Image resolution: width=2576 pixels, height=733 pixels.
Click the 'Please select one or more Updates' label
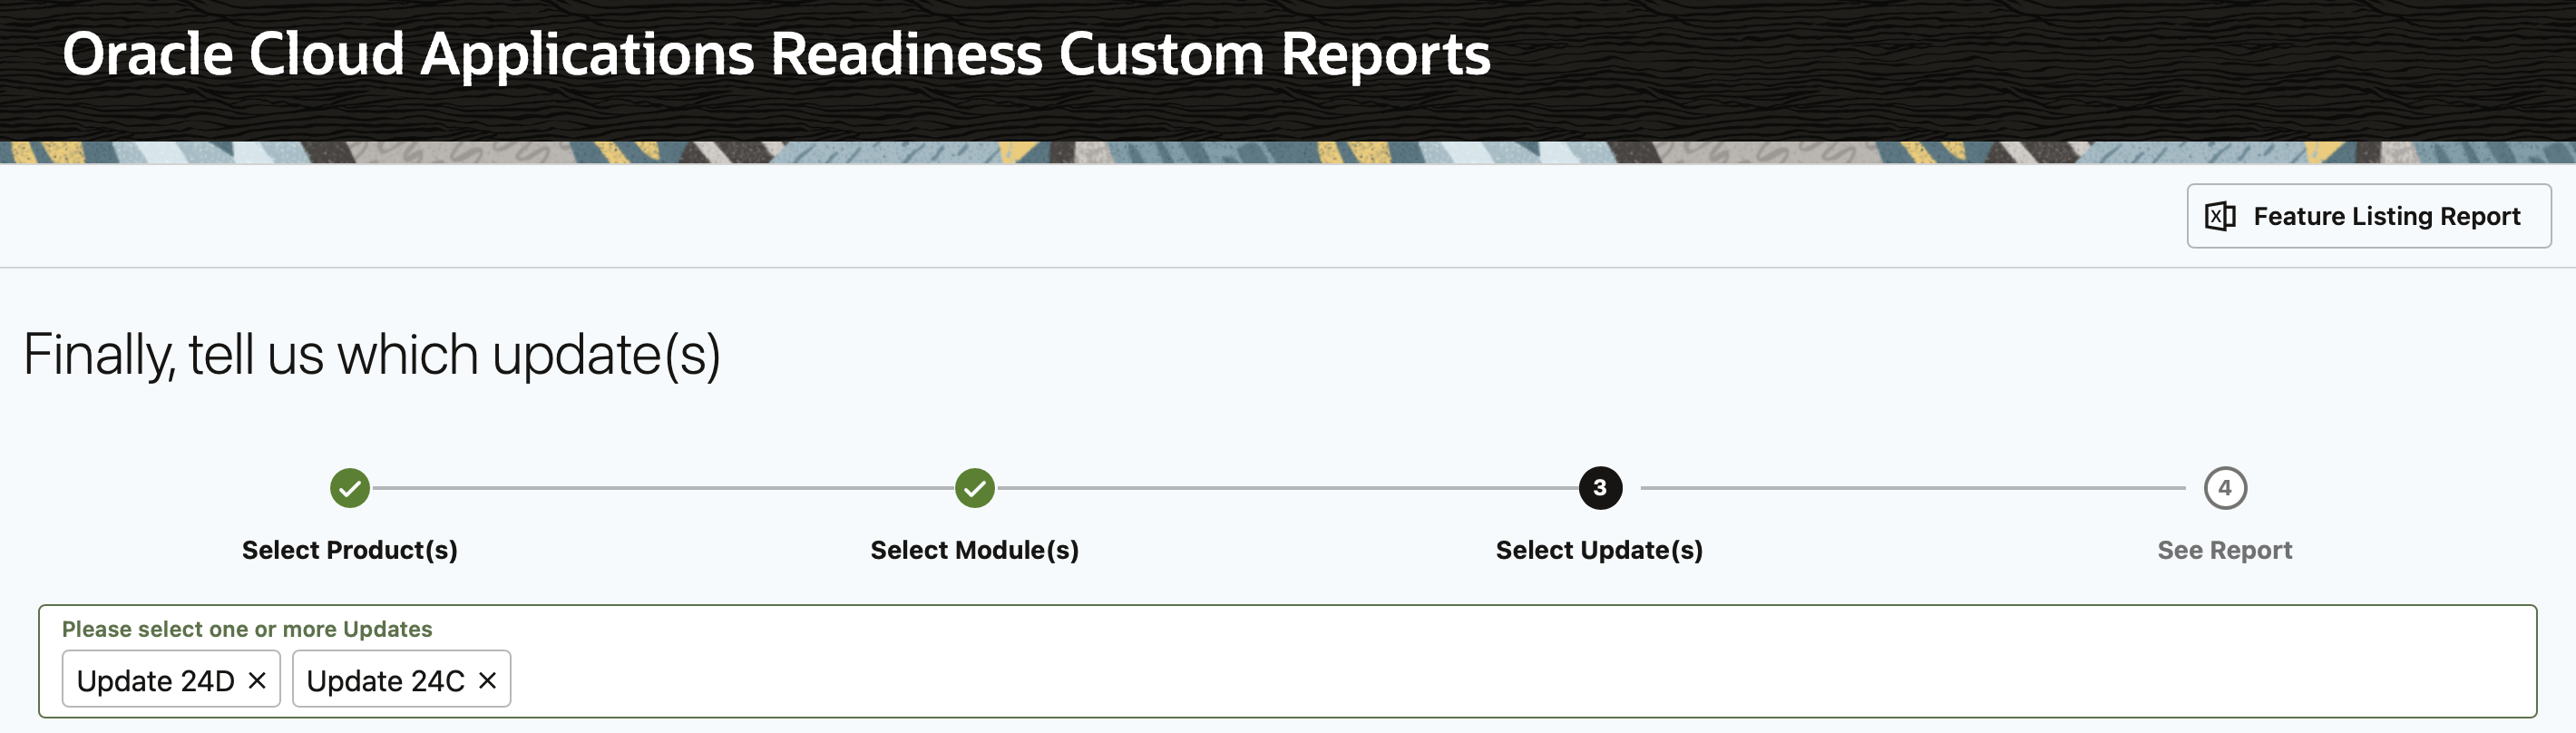pos(247,629)
